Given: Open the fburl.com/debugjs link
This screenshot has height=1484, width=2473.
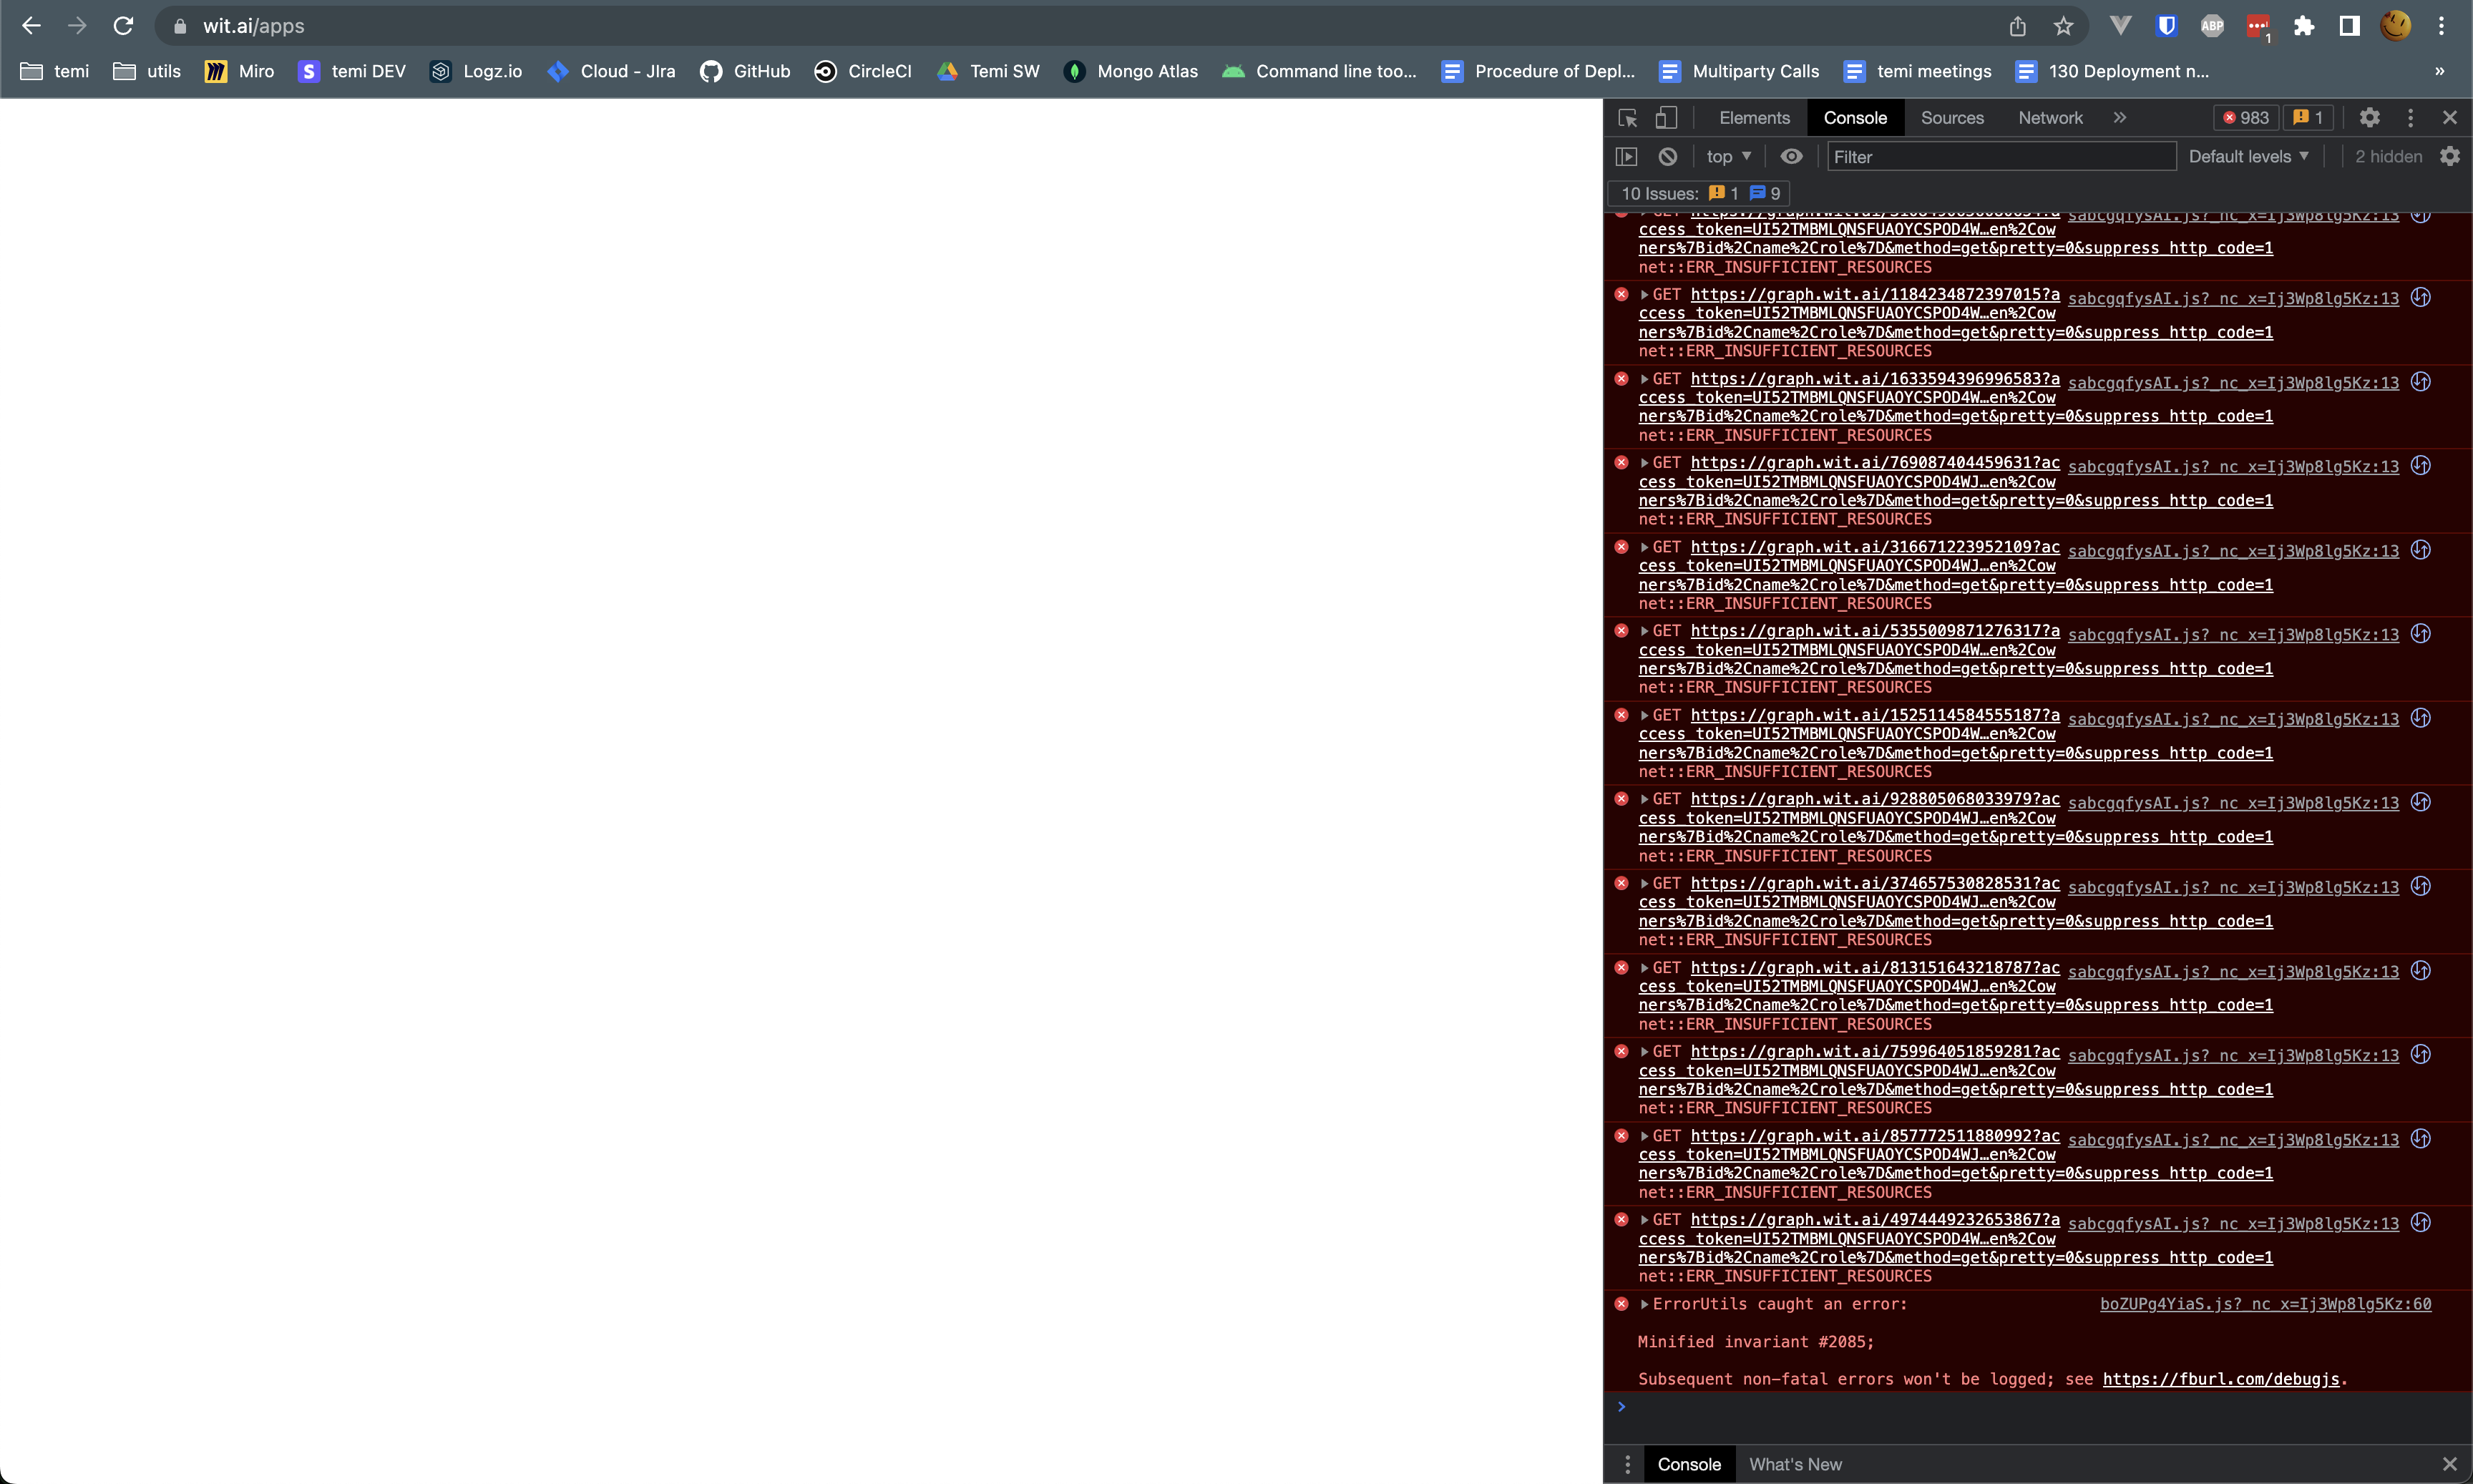Looking at the screenshot, I should click(x=2221, y=1379).
